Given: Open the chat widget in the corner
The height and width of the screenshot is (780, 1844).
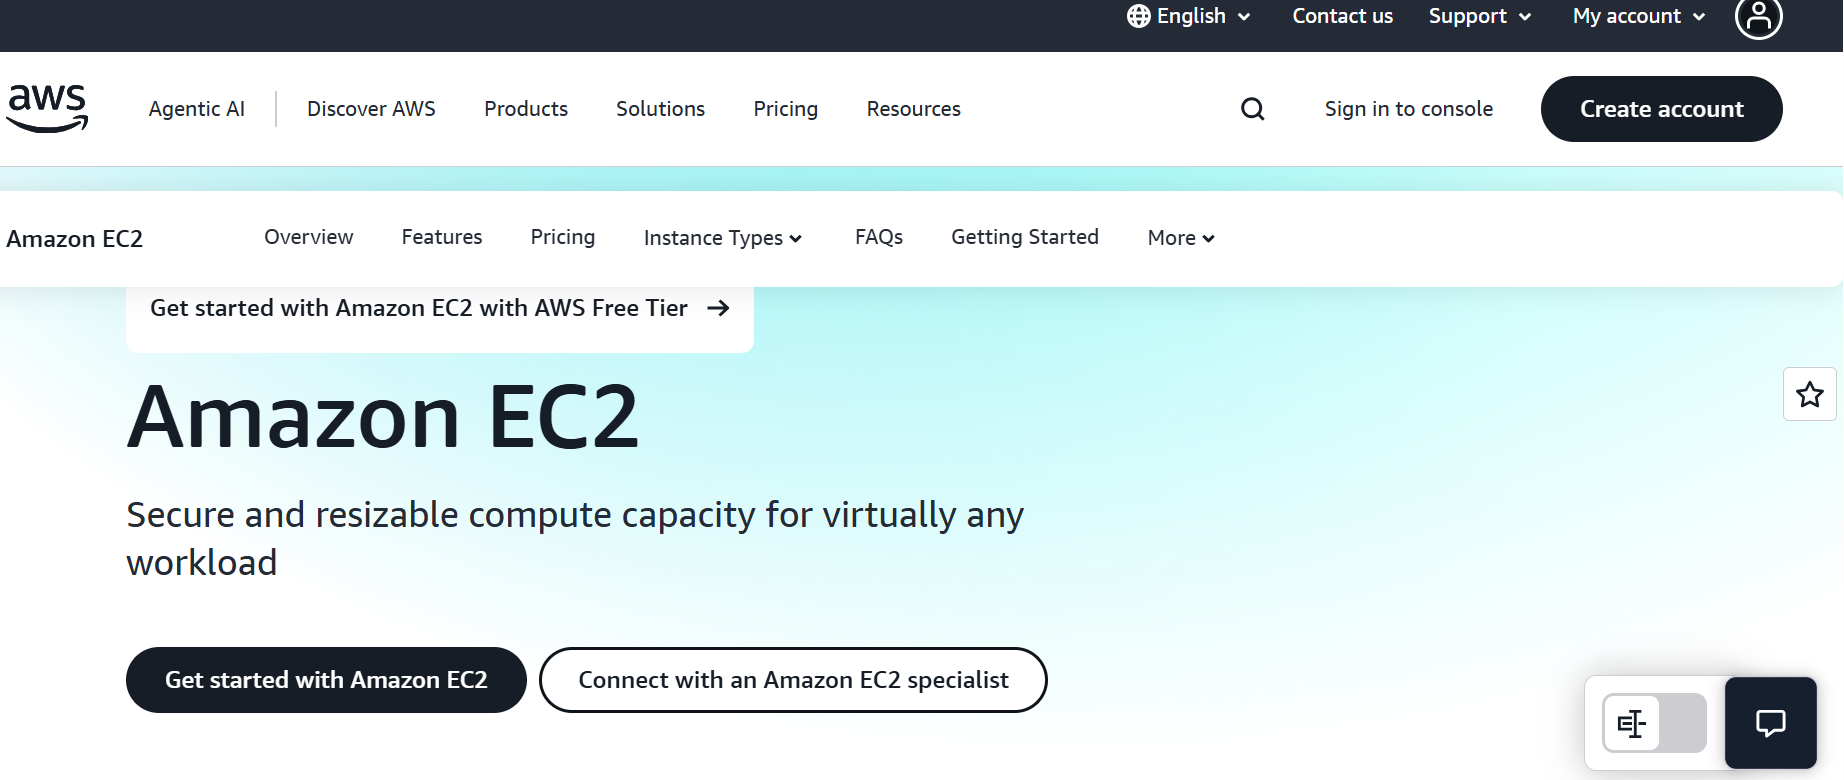Looking at the screenshot, I should (x=1770, y=722).
